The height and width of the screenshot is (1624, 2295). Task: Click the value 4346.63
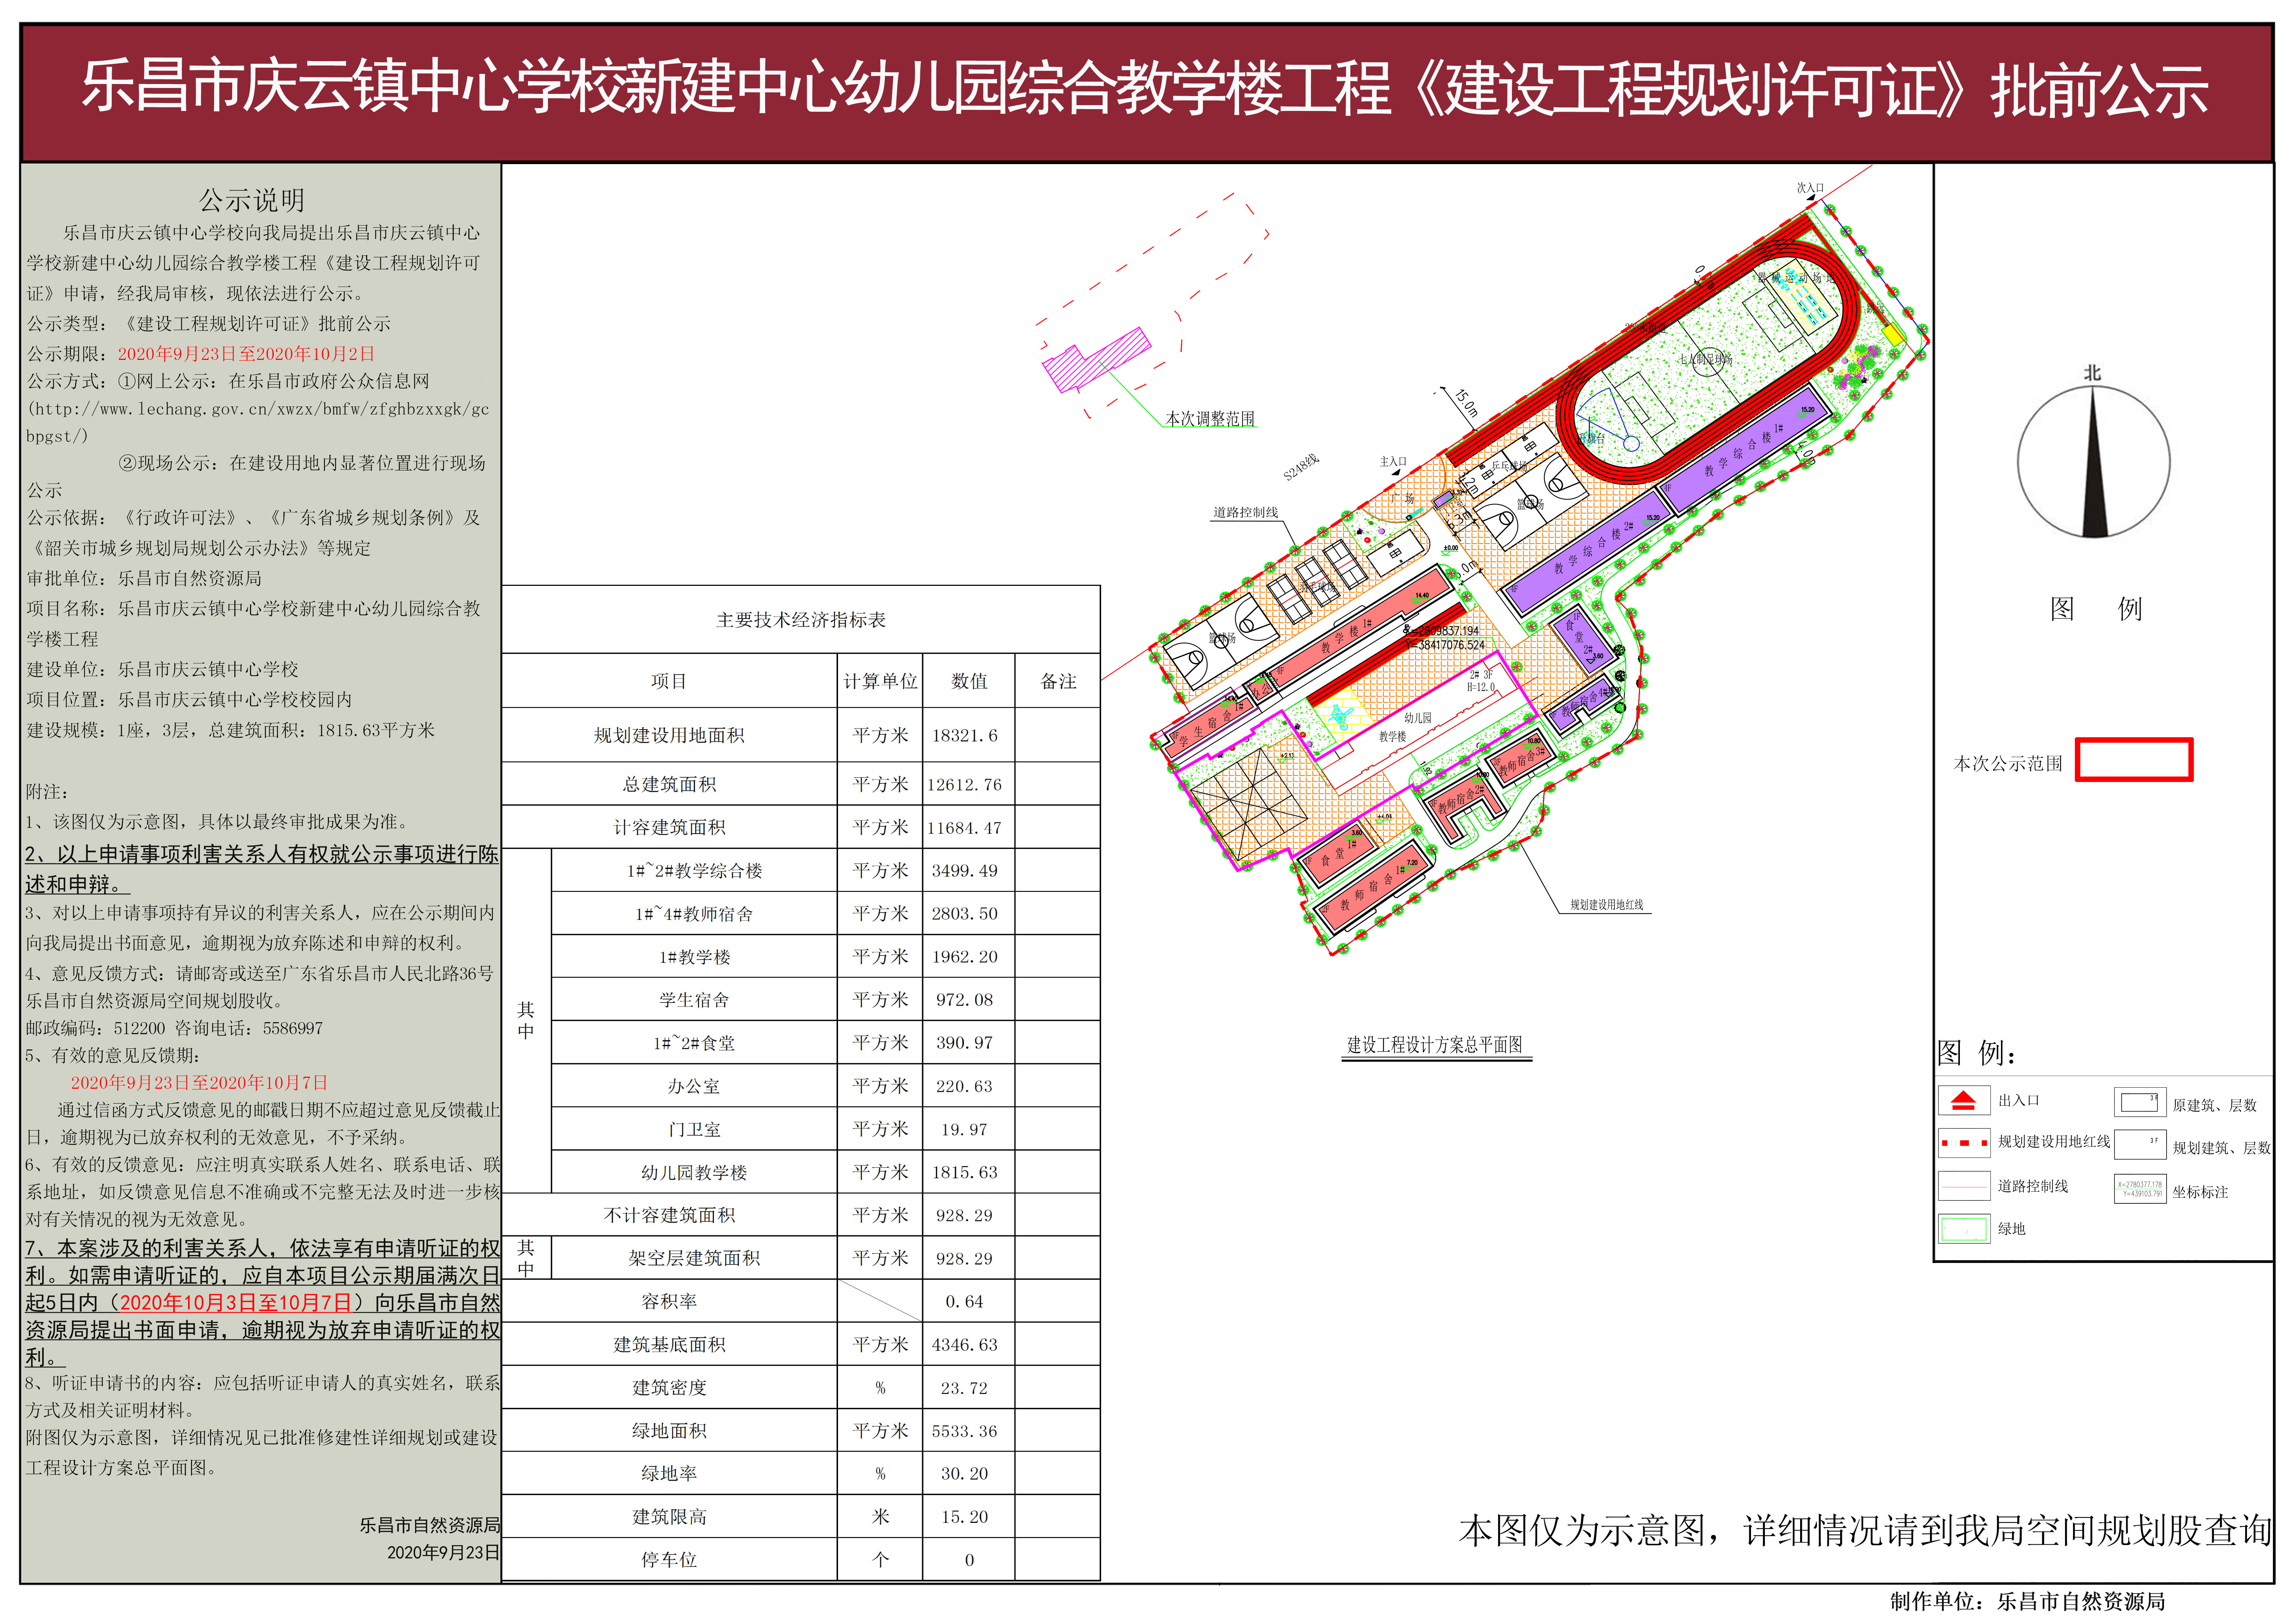click(x=965, y=1345)
